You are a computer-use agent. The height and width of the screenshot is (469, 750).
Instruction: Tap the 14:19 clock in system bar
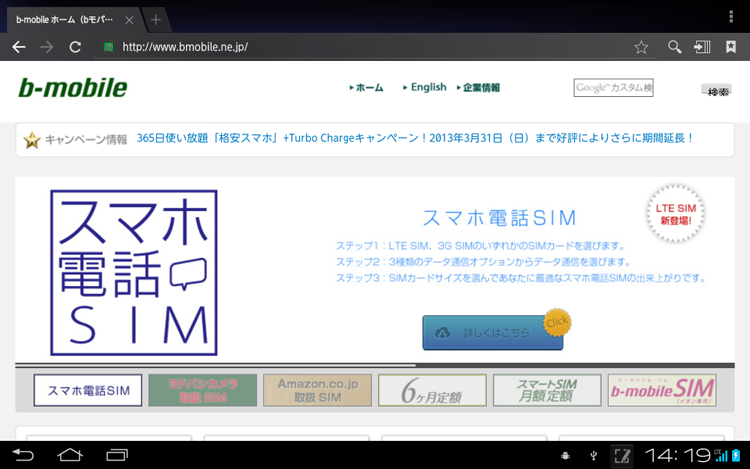pos(678,456)
